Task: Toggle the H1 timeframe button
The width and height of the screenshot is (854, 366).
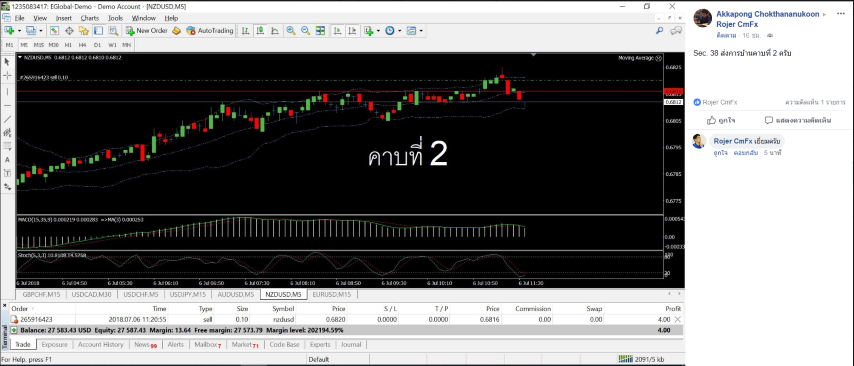Action: (68, 45)
